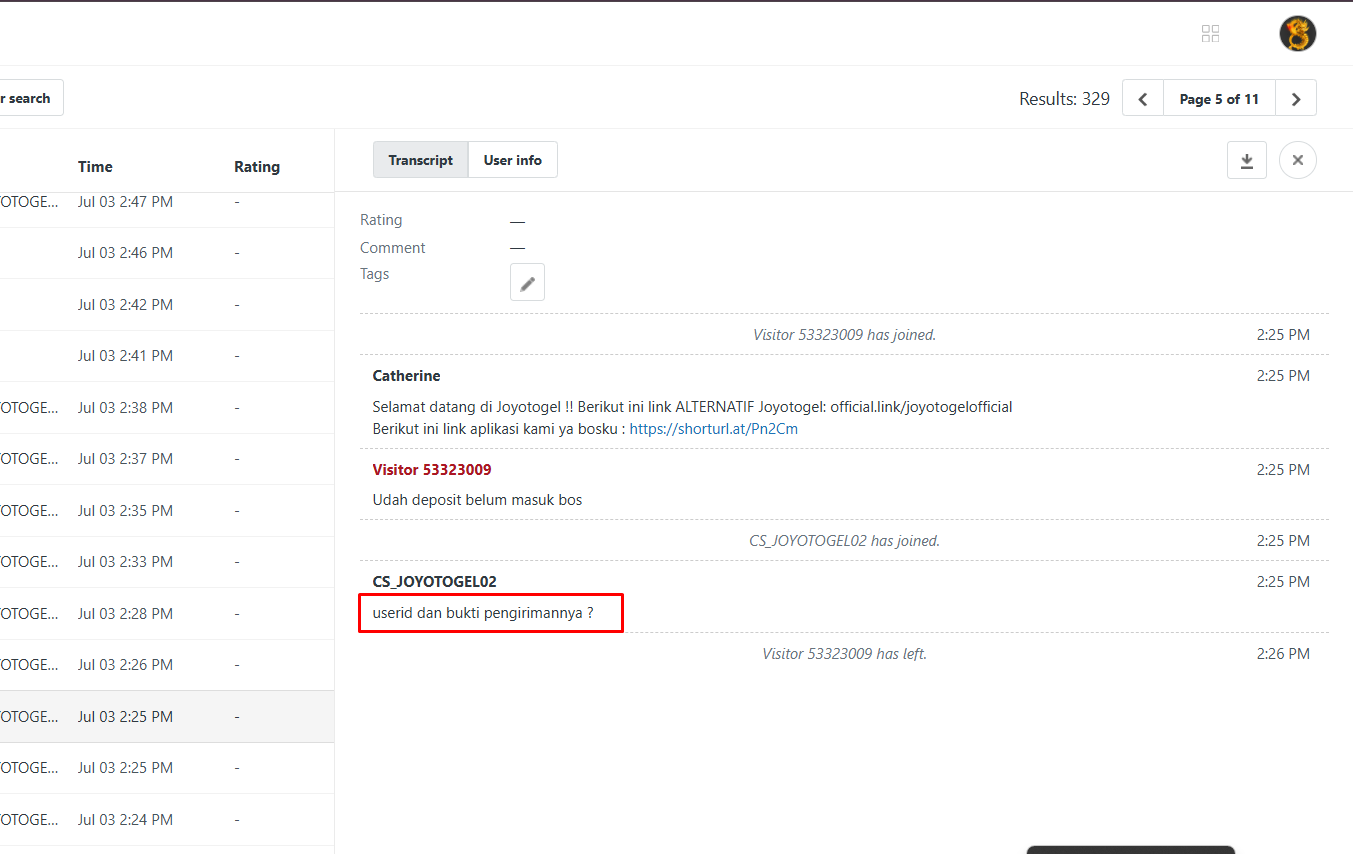The height and width of the screenshot is (854, 1353).
Task: Select the chat from Jul 03 2:46 PM
Action: pos(167,253)
